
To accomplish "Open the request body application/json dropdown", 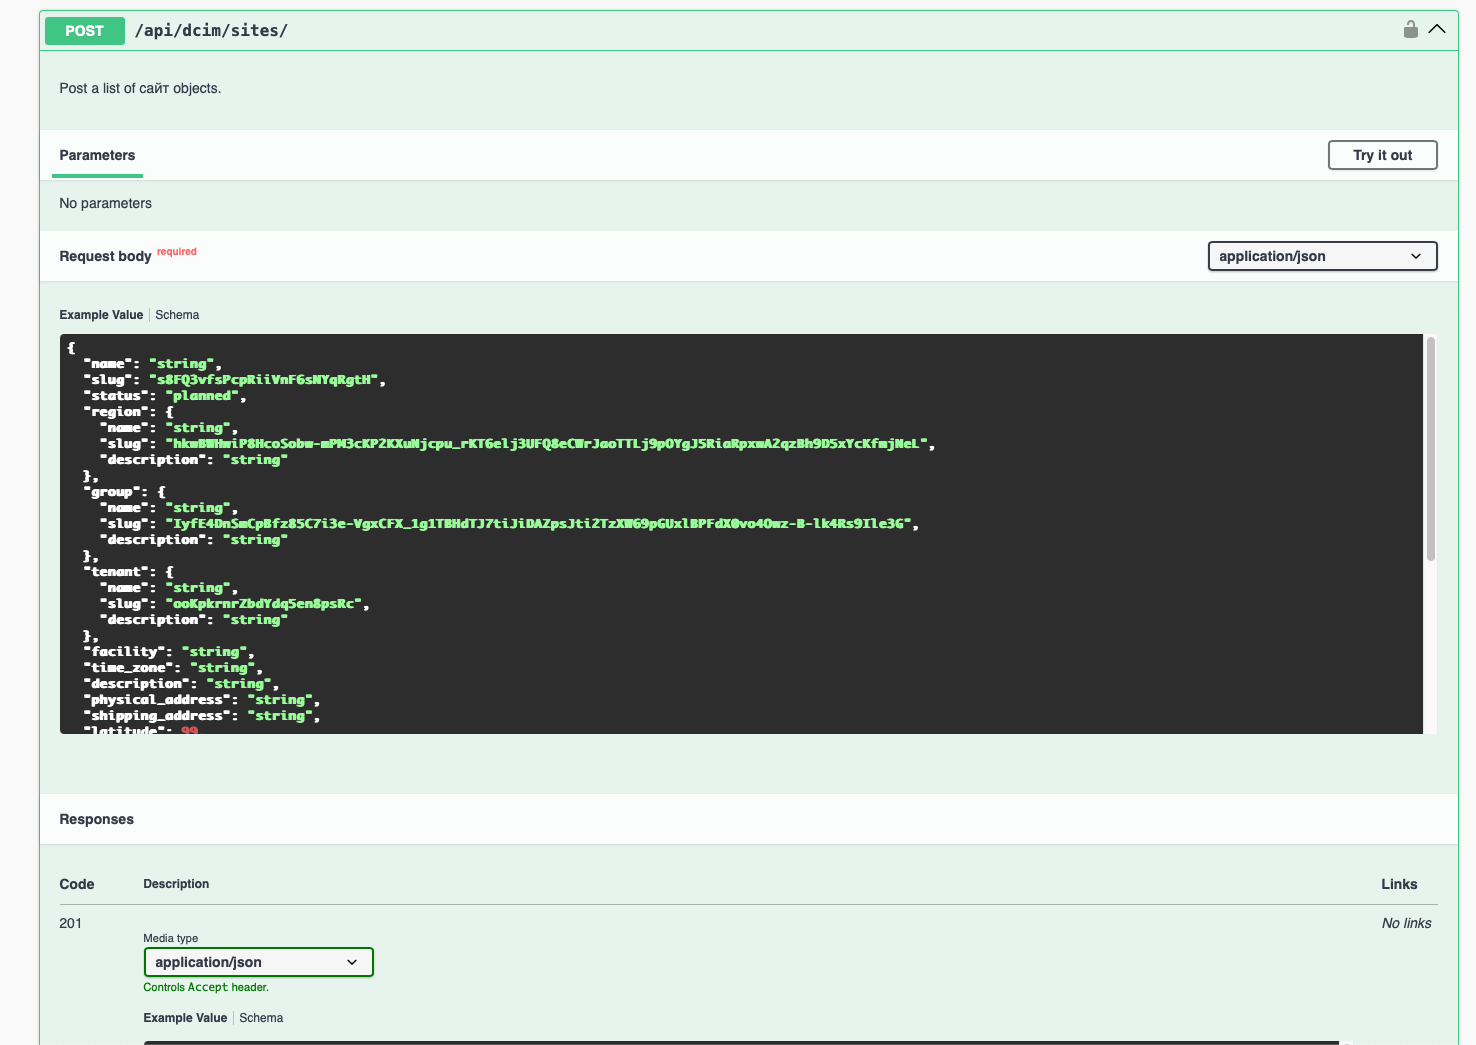I will [x=1322, y=256].
